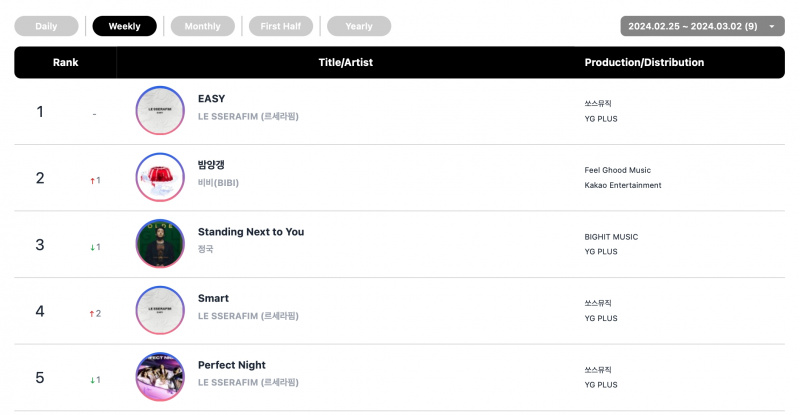Click the red up arrow beside rank 4

pyautogui.click(x=92, y=314)
